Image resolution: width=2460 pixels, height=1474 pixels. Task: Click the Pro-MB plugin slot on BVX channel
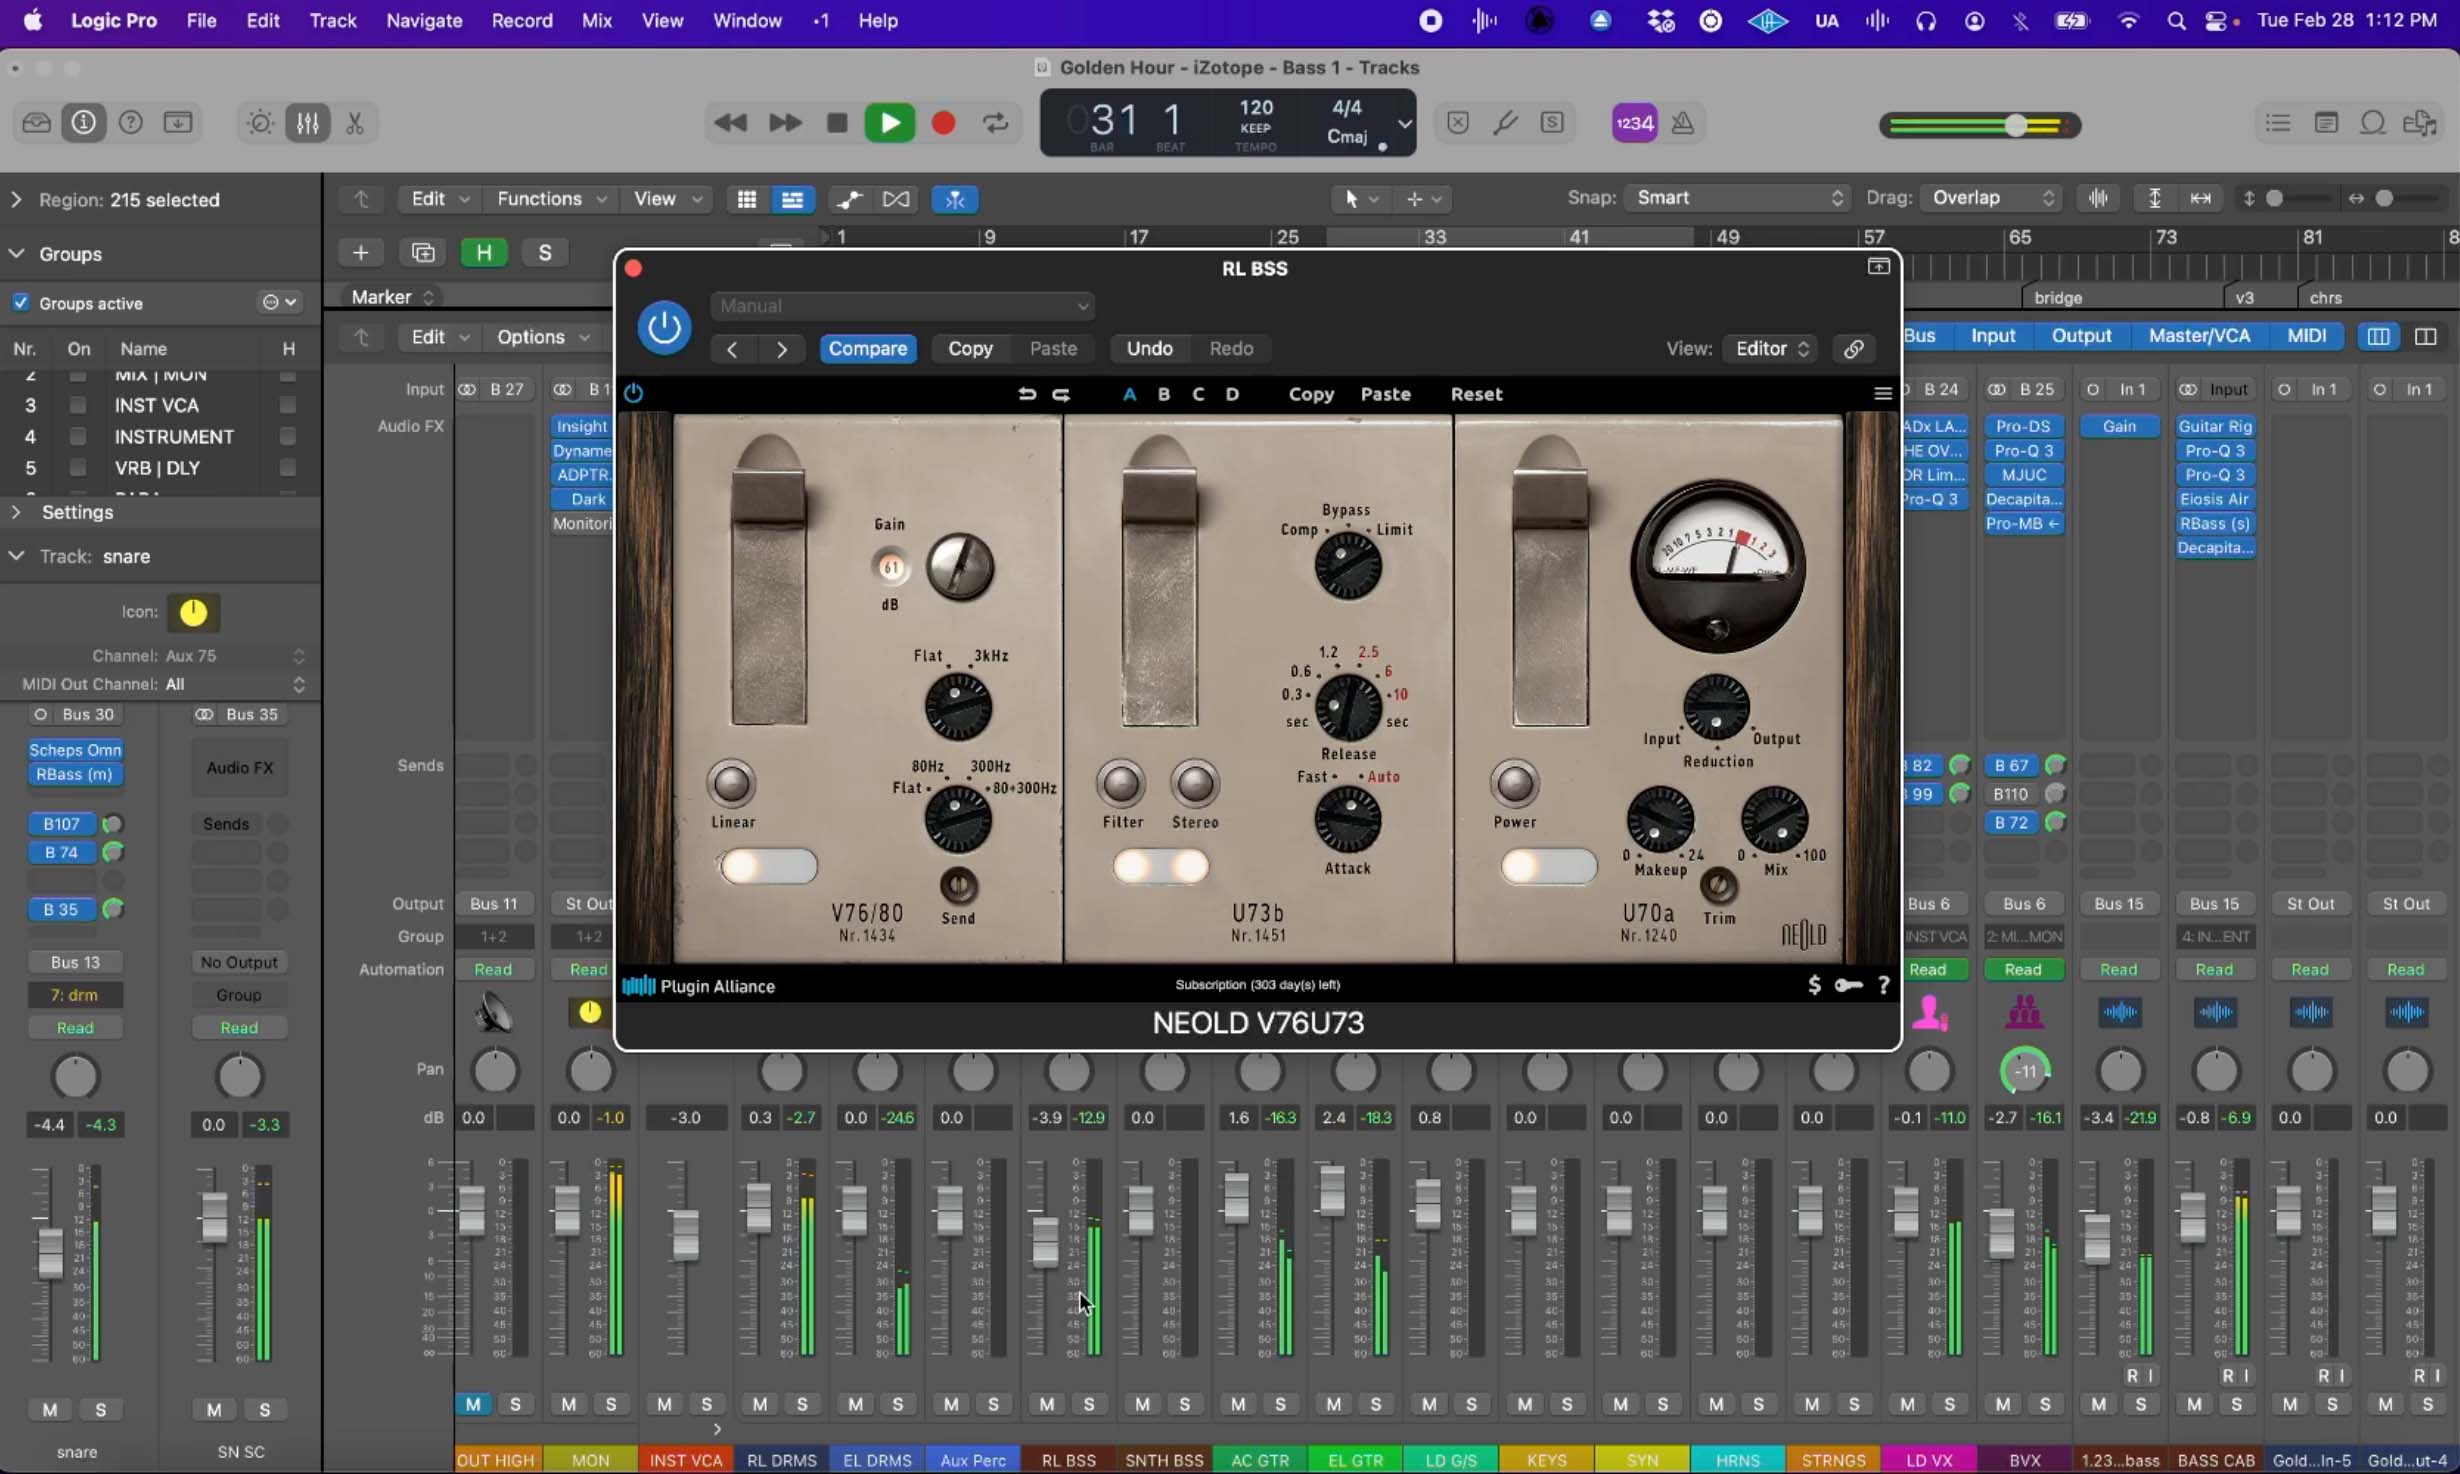pyautogui.click(x=2023, y=523)
